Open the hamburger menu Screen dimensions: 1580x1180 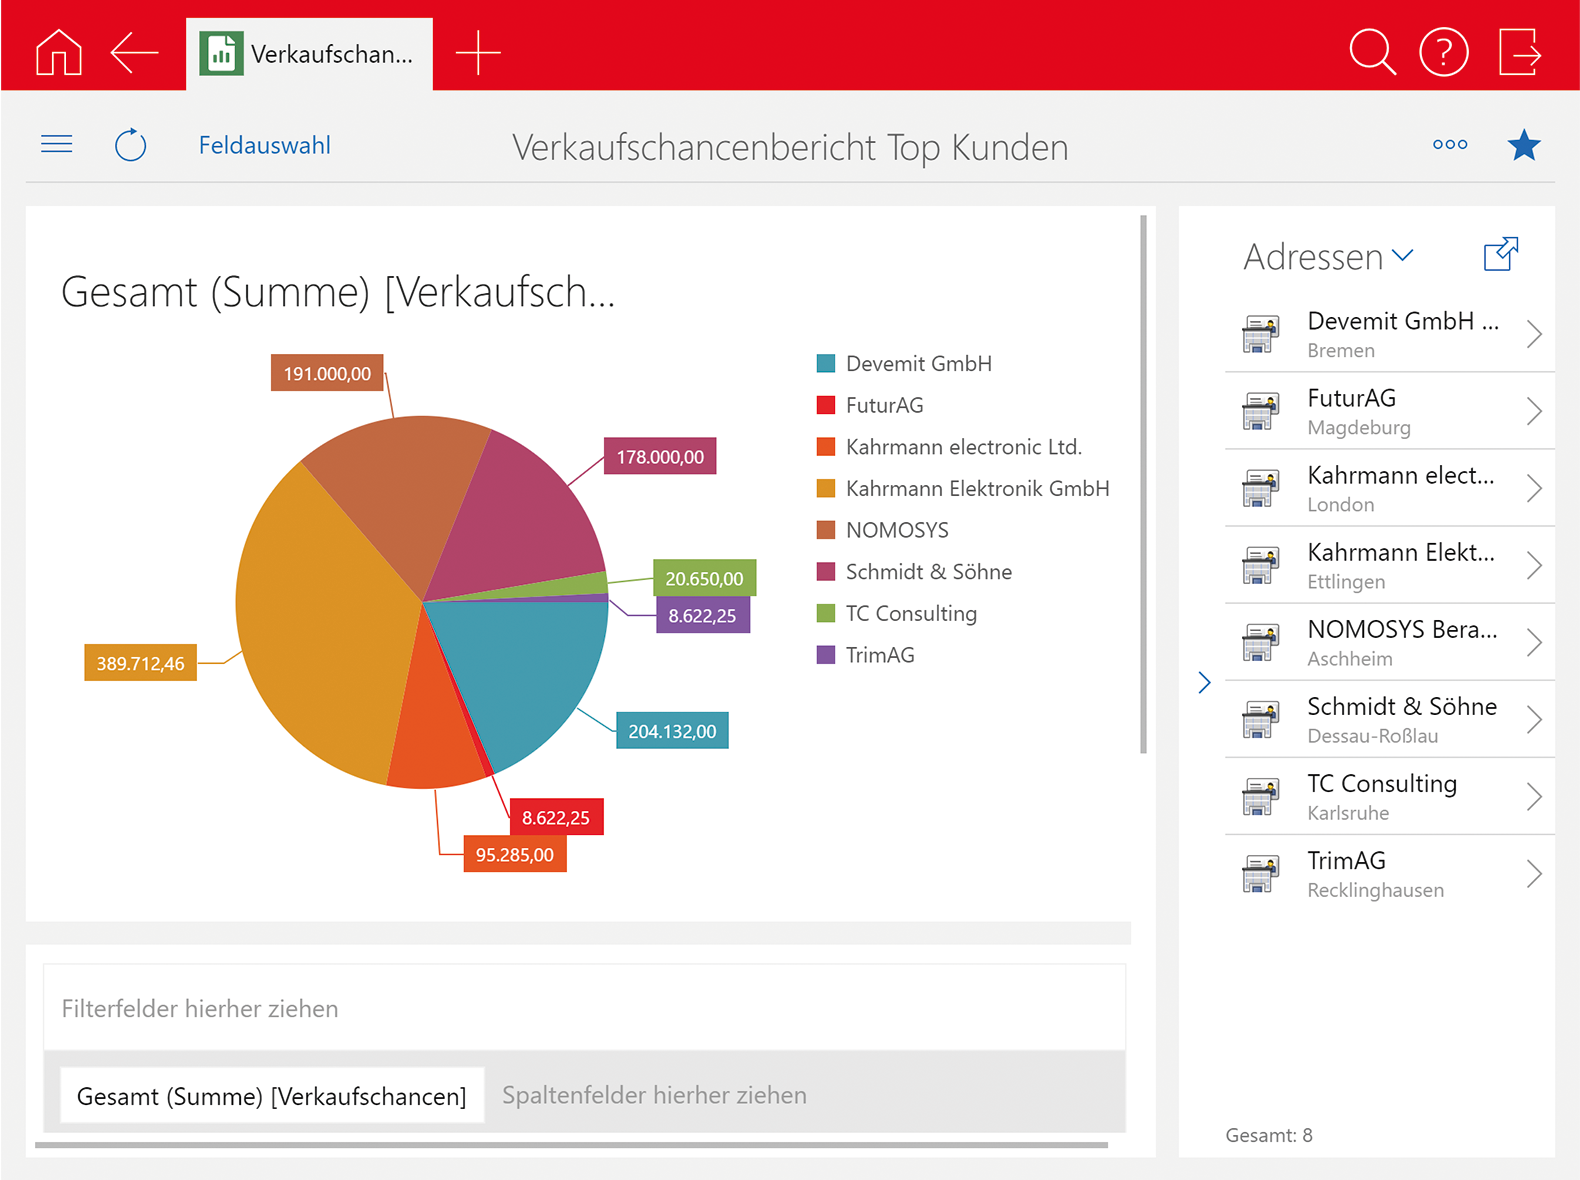(57, 145)
